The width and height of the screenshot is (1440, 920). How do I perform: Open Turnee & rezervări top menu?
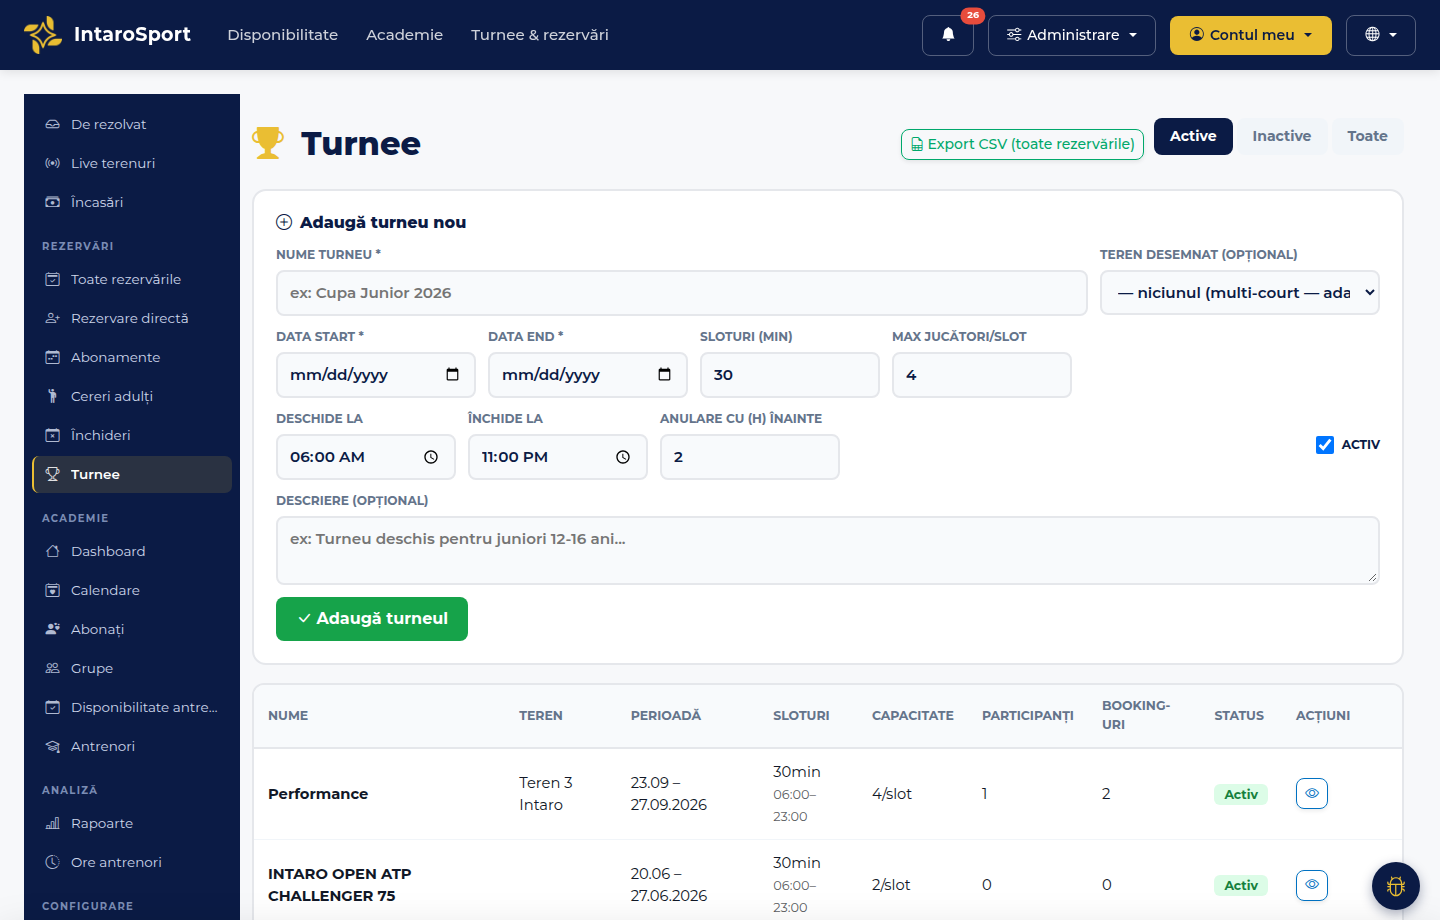coord(540,35)
